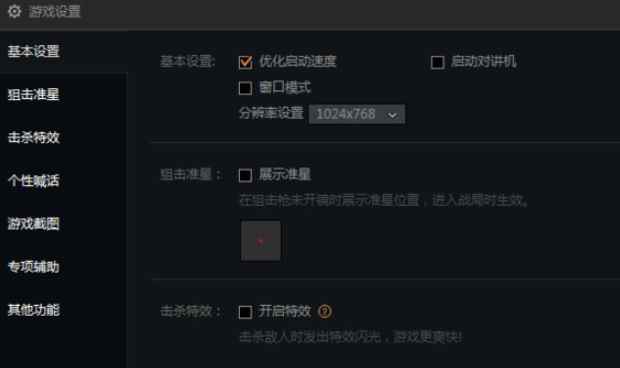Enable the 窗口模式 checkbox

245,88
